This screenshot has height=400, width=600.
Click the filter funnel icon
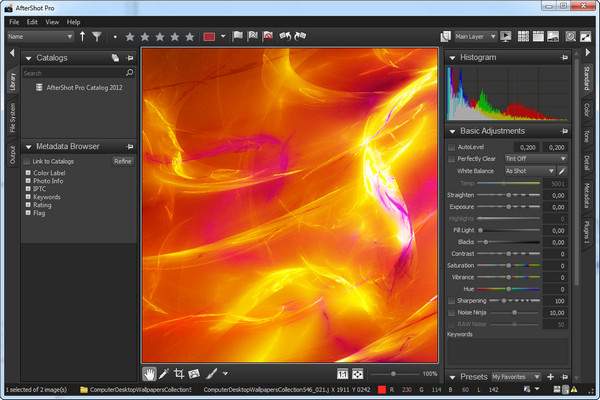tap(96, 36)
